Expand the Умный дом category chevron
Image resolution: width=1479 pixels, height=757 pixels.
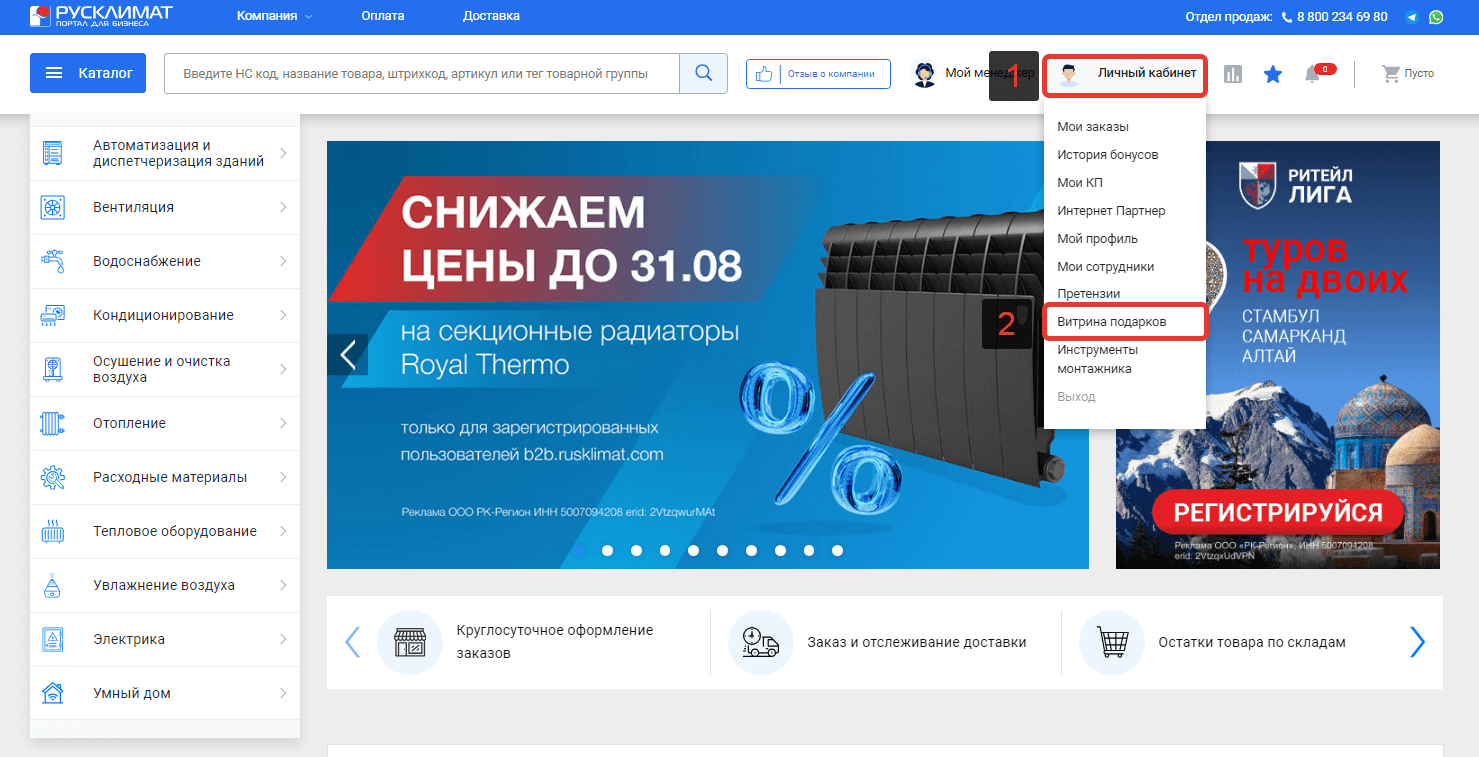(283, 693)
